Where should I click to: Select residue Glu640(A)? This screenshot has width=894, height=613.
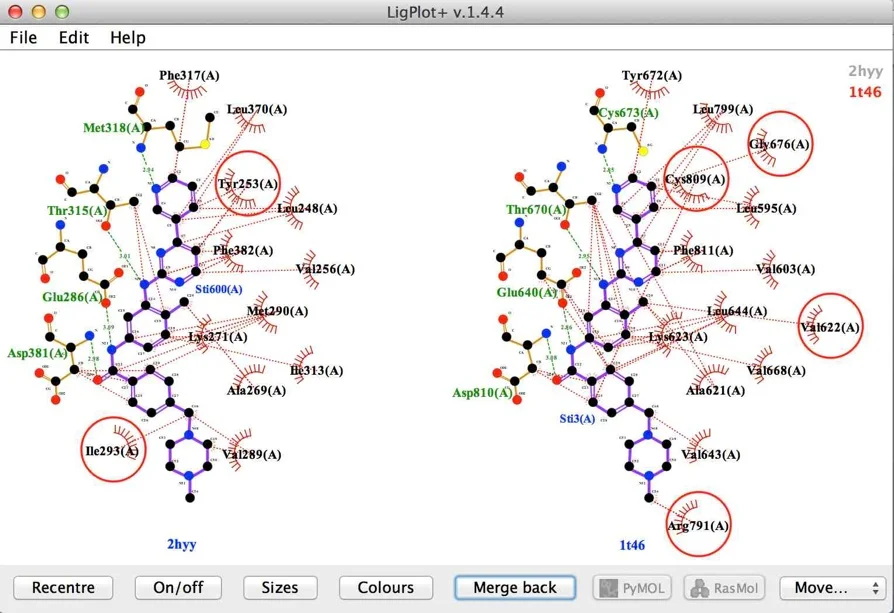pyautogui.click(x=527, y=292)
